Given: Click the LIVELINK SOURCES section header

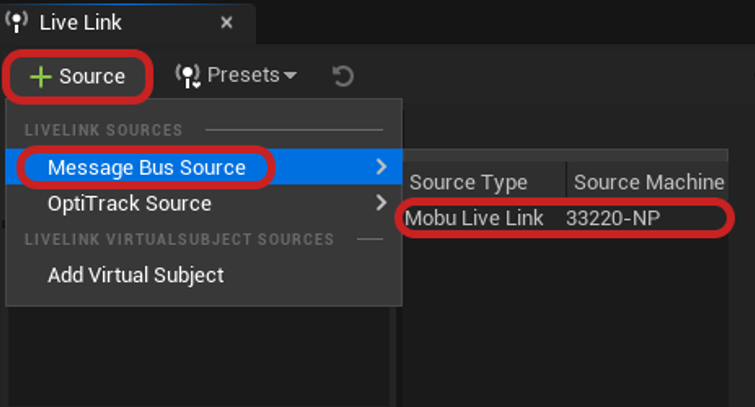Looking at the screenshot, I should (x=103, y=130).
